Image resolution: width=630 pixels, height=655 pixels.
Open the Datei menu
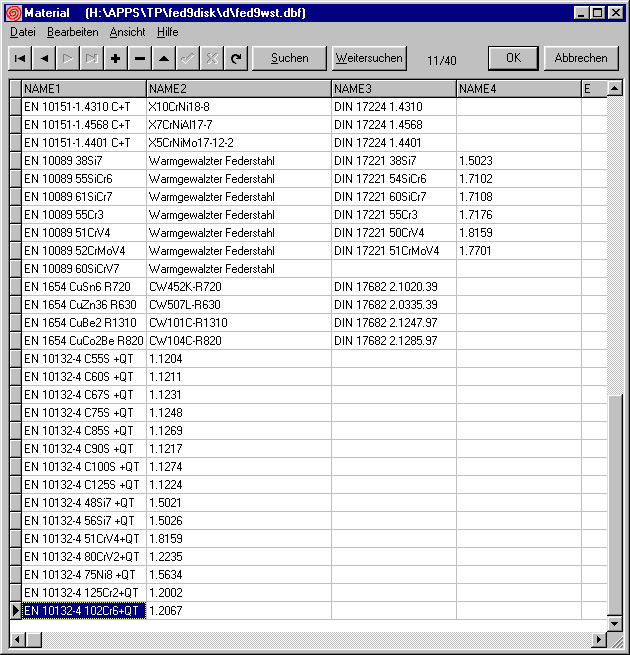22,32
